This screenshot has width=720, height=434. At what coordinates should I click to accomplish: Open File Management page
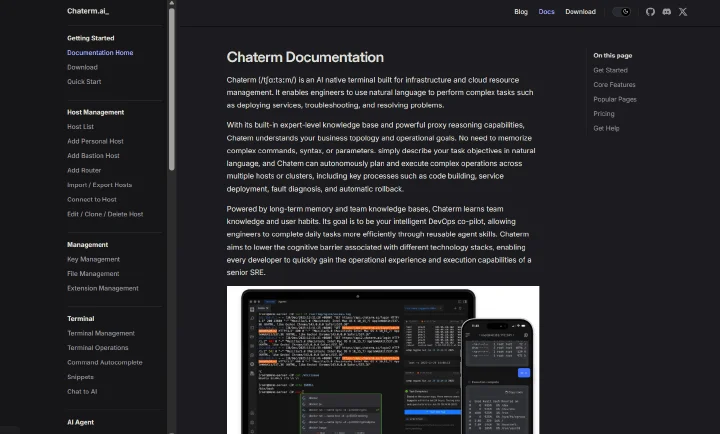click(x=93, y=274)
